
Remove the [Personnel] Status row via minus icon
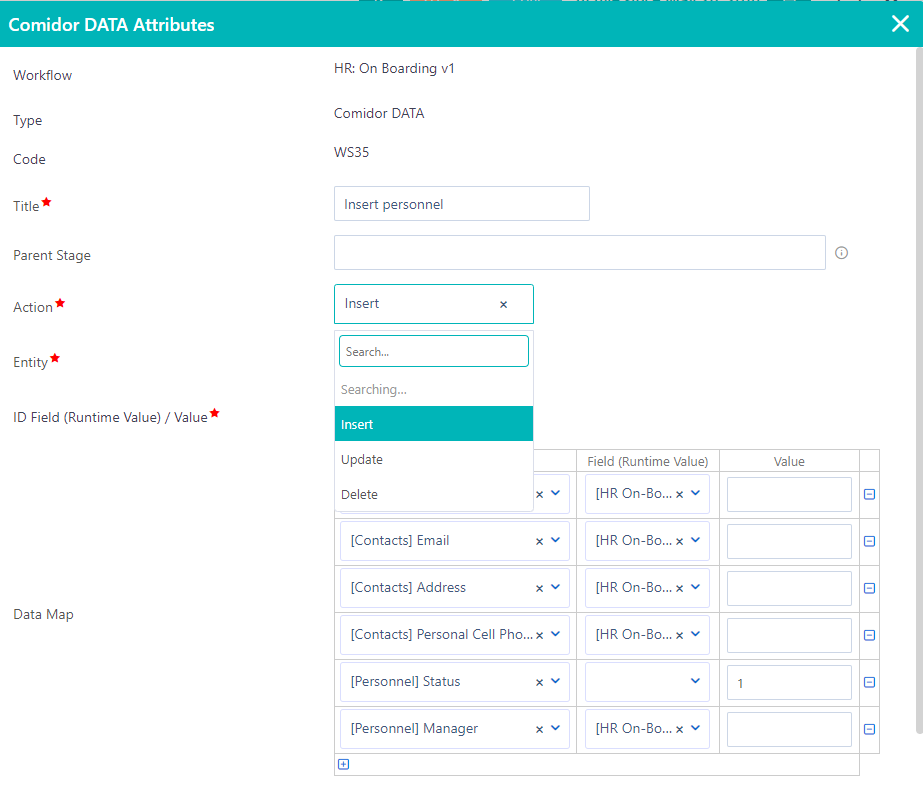pos(869,681)
